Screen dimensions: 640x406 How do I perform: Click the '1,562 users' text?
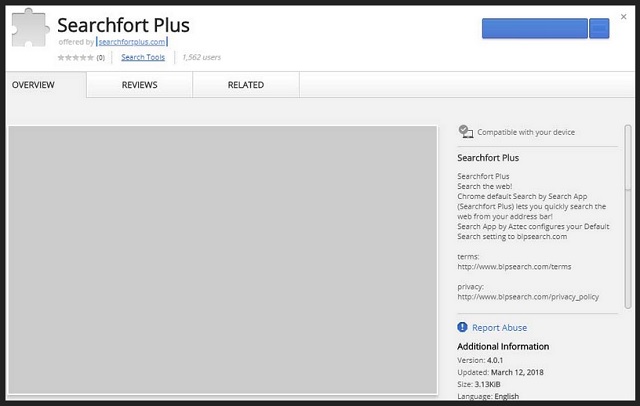pos(202,57)
